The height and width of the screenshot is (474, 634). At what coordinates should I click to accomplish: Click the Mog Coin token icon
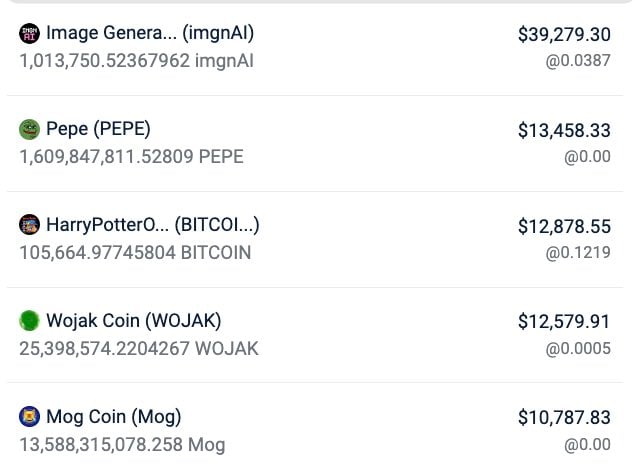30,417
